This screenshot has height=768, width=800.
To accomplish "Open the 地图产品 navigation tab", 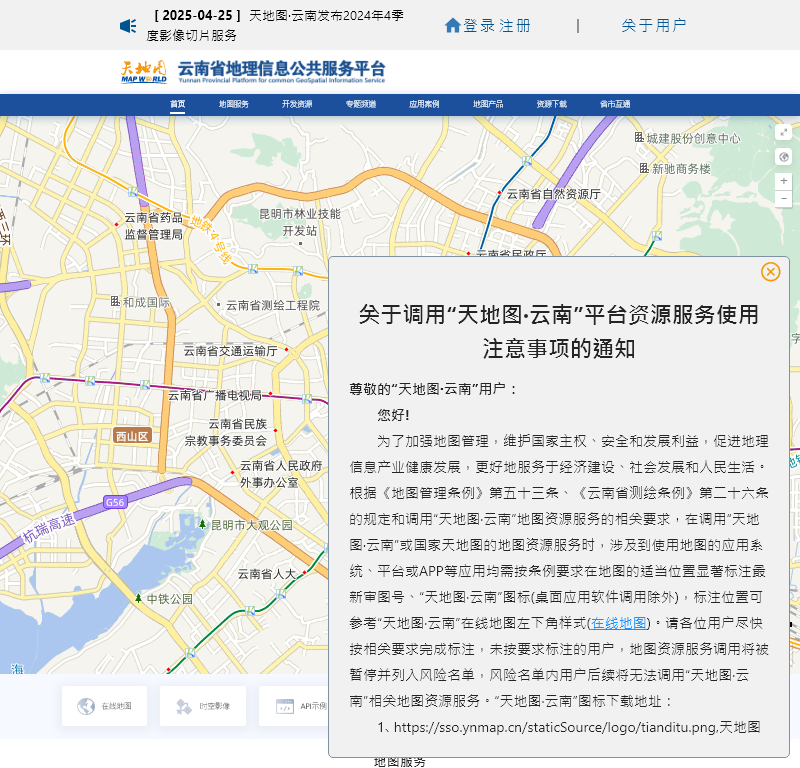I will click(488, 104).
